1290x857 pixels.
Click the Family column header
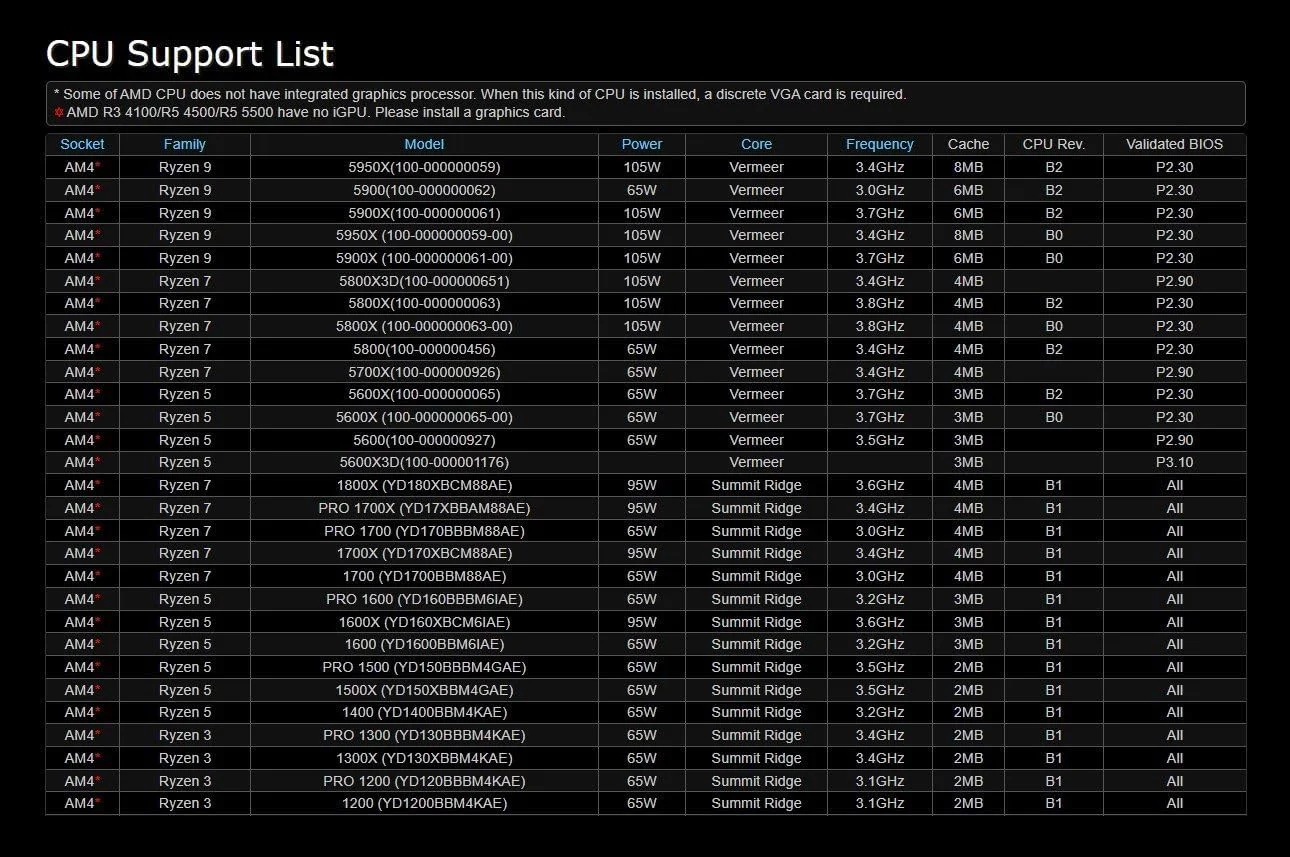(184, 144)
